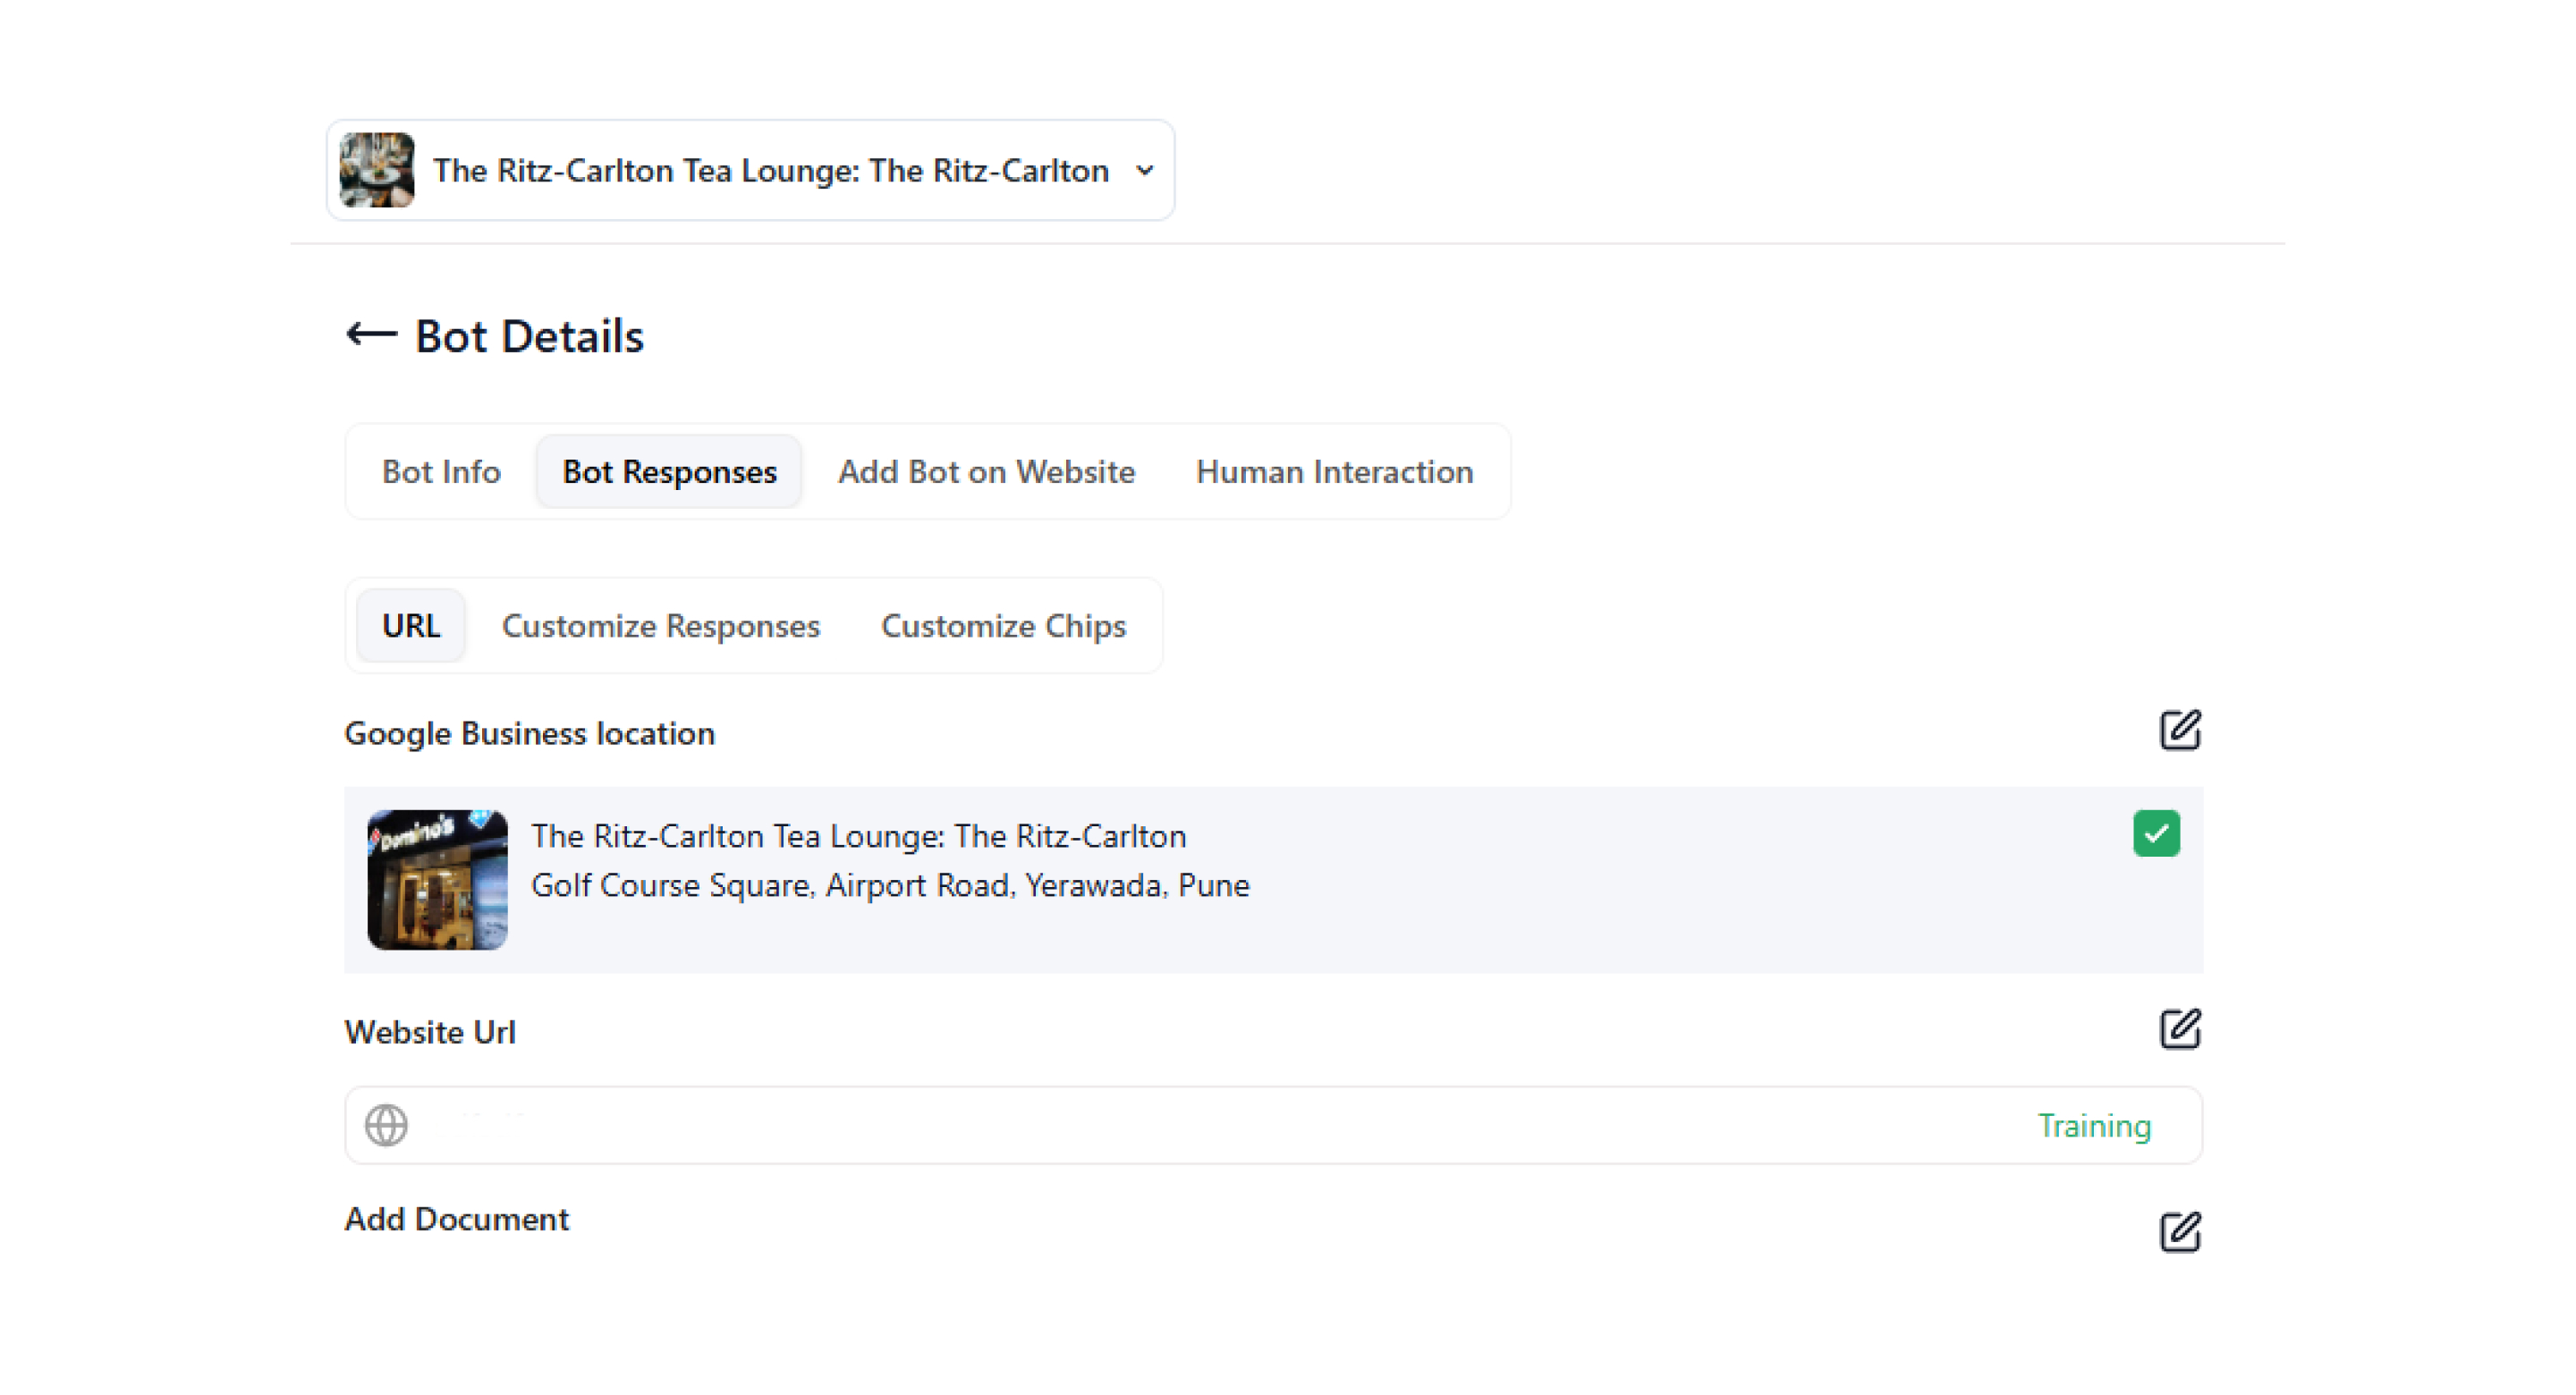This screenshot has width=2576, height=1395.
Task: Click the globe icon in URL field
Action: click(386, 1125)
